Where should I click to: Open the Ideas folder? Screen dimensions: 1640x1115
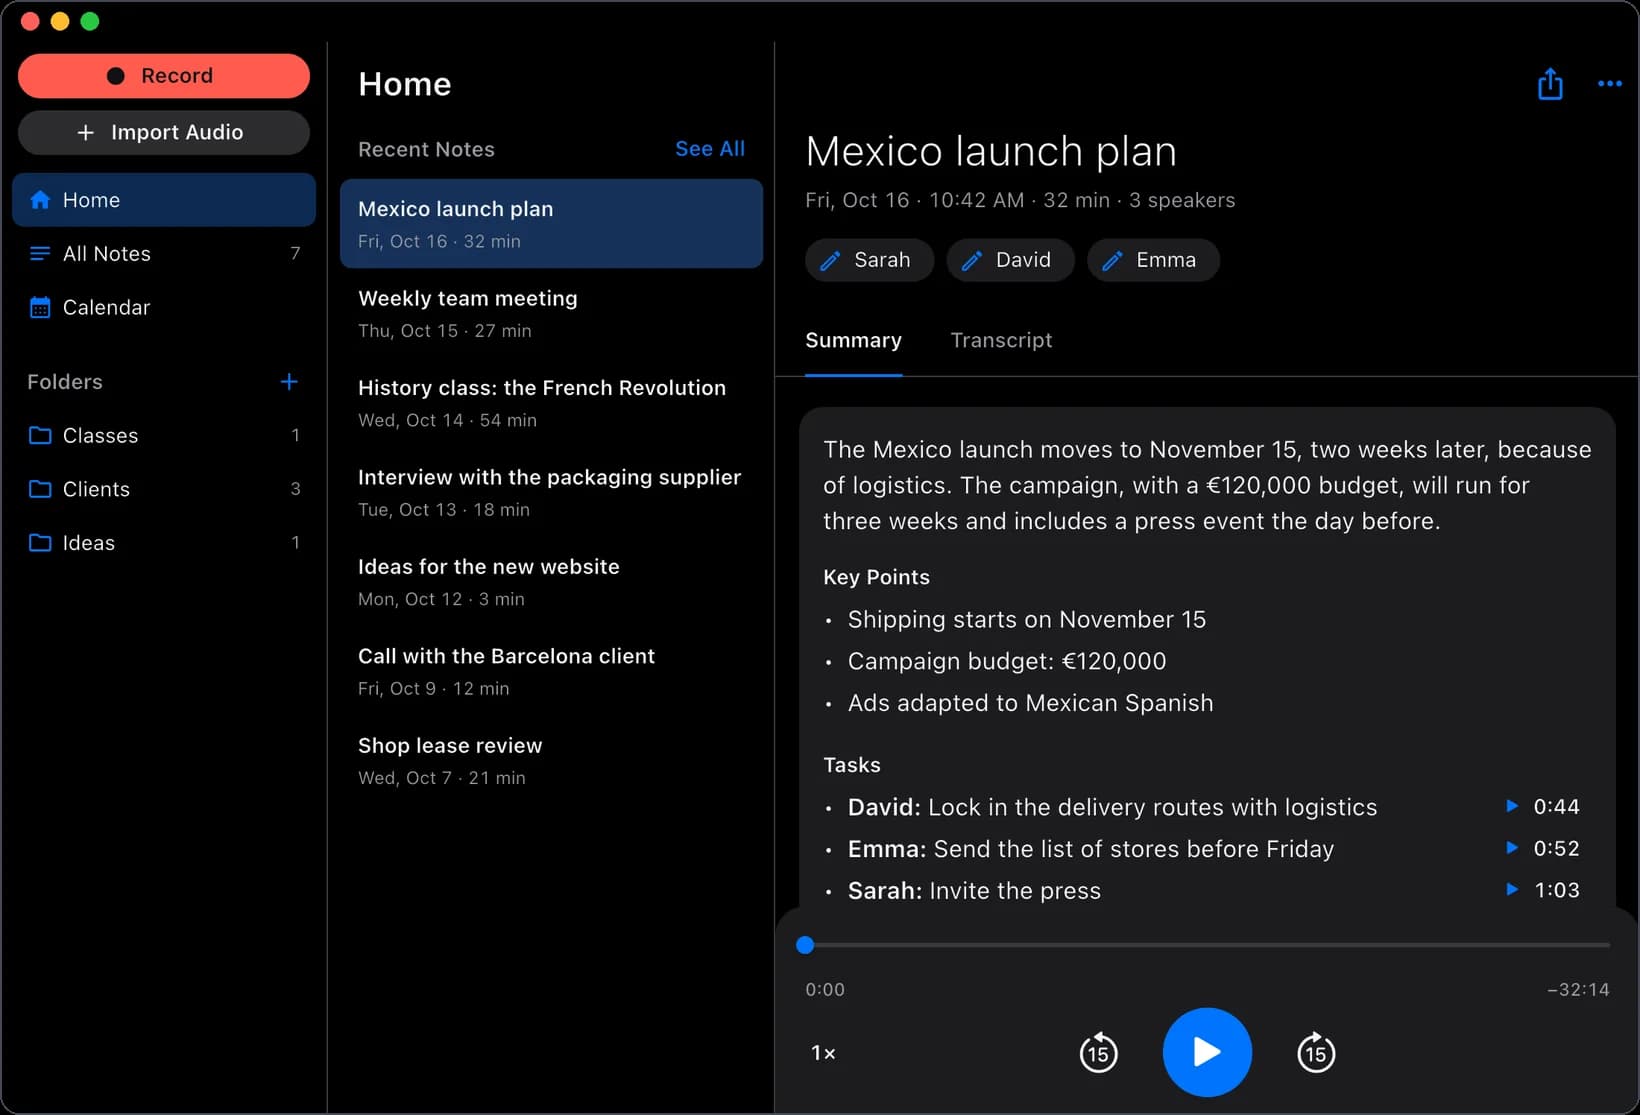(x=164, y=543)
